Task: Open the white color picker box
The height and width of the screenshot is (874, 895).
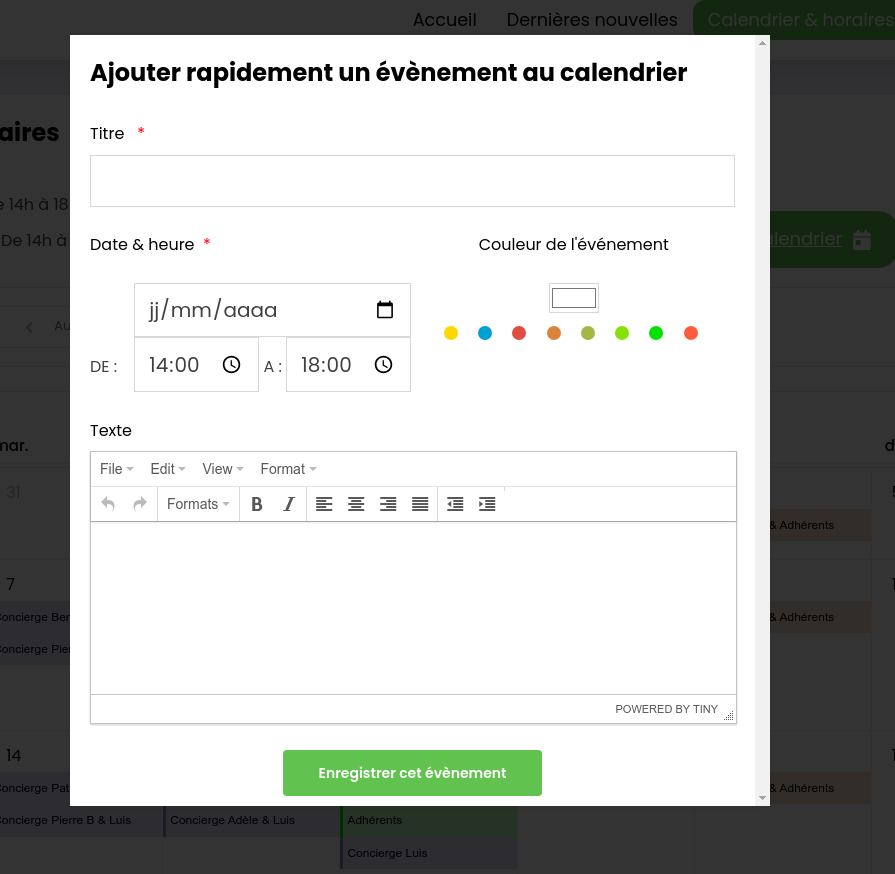Action: click(x=574, y=298)
